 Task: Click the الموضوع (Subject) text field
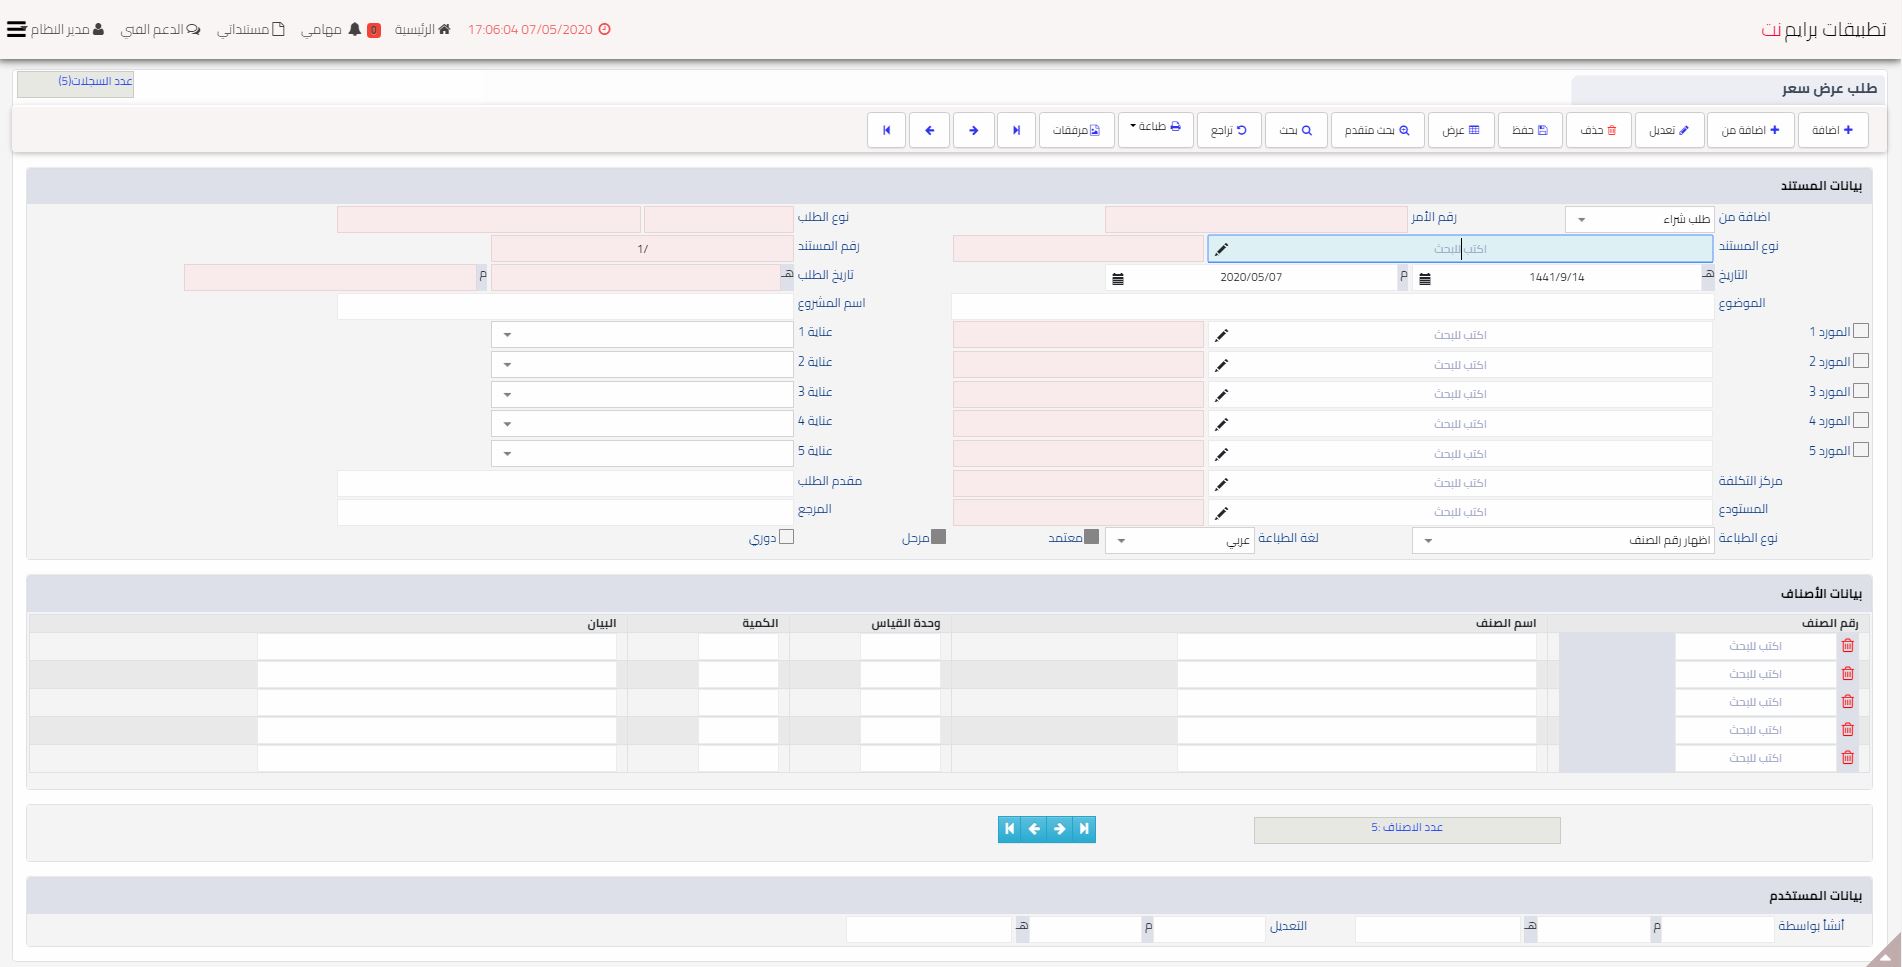click(1331, 306)
